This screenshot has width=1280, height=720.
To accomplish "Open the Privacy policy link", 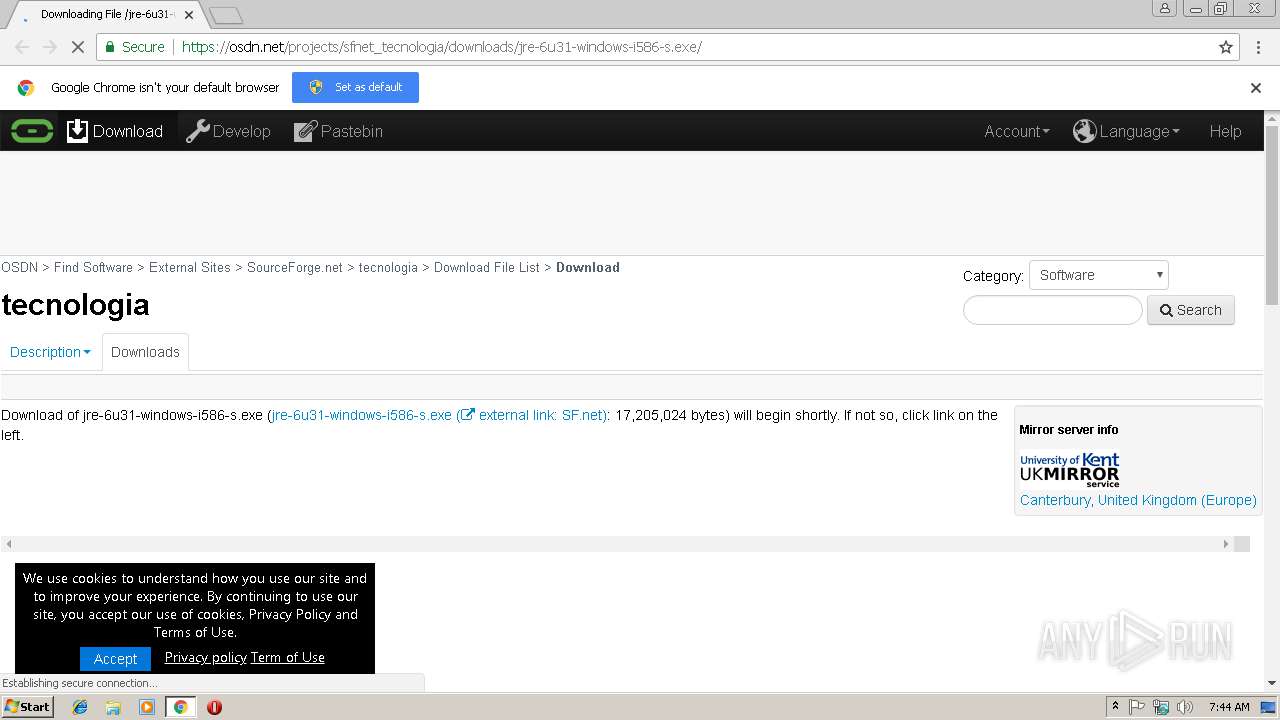I will click(205, 657).
